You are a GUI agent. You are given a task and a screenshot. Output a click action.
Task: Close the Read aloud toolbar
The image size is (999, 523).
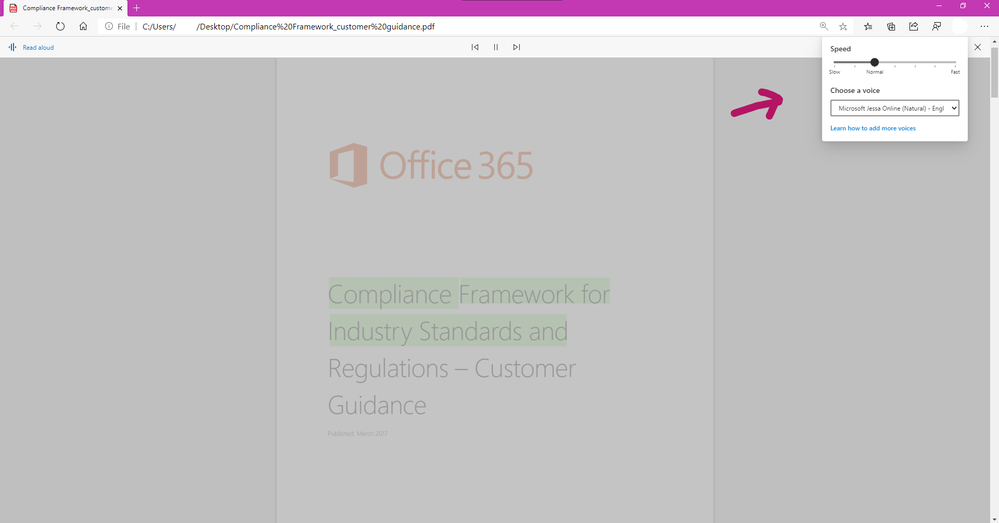(977, 47)
